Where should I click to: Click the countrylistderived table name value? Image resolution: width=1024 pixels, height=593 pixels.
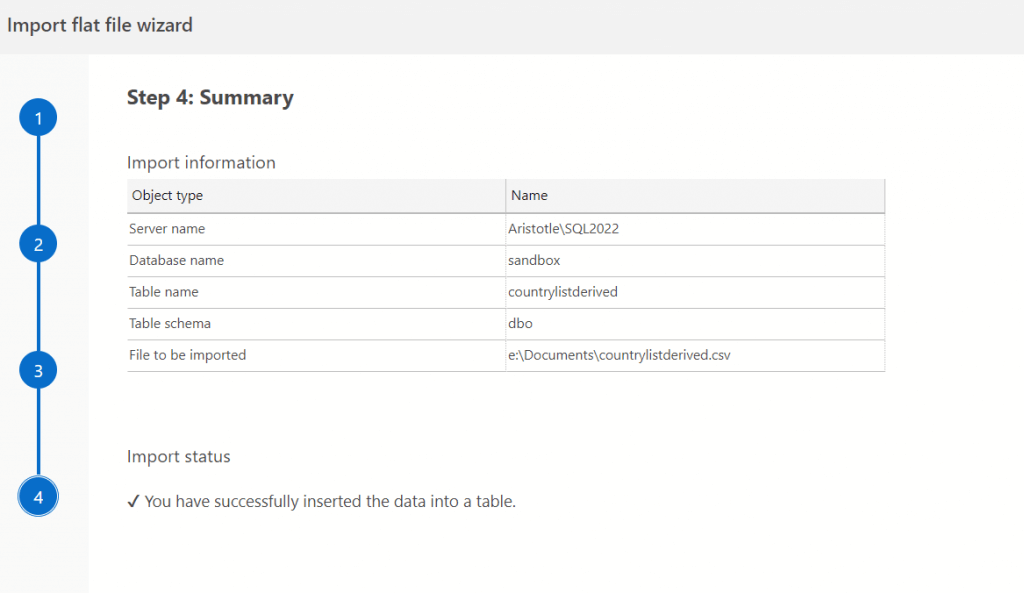click(563, 292)
